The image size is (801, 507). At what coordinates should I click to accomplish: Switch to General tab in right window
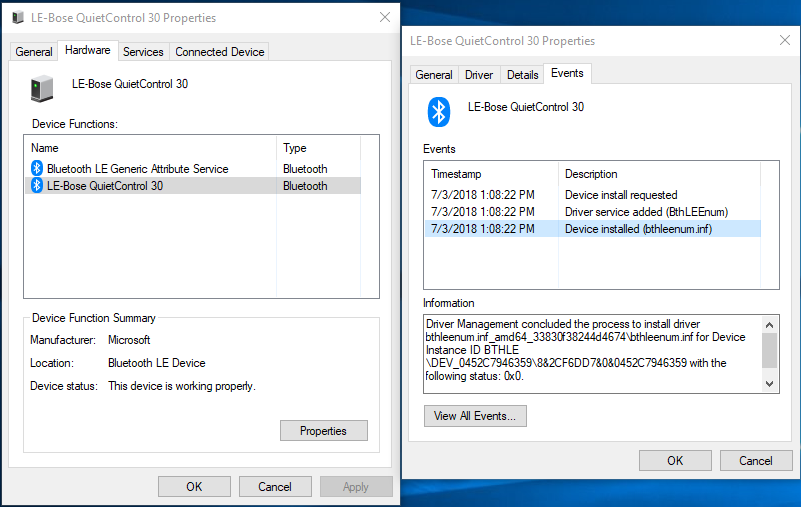pyautogui.click(x=434, y=75)
